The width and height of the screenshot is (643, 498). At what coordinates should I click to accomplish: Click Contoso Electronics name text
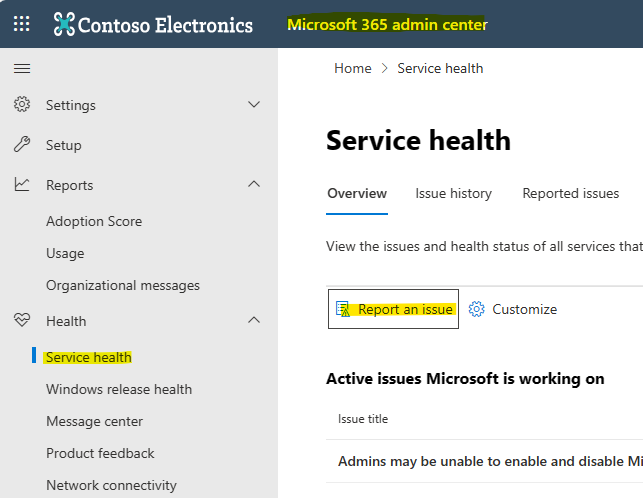(165, 25)
